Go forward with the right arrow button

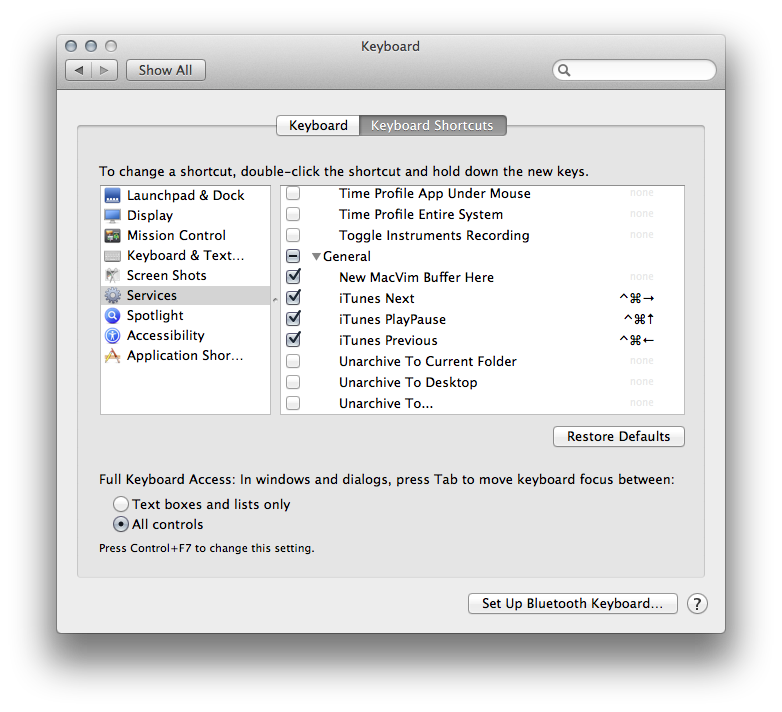pos(104,70)
